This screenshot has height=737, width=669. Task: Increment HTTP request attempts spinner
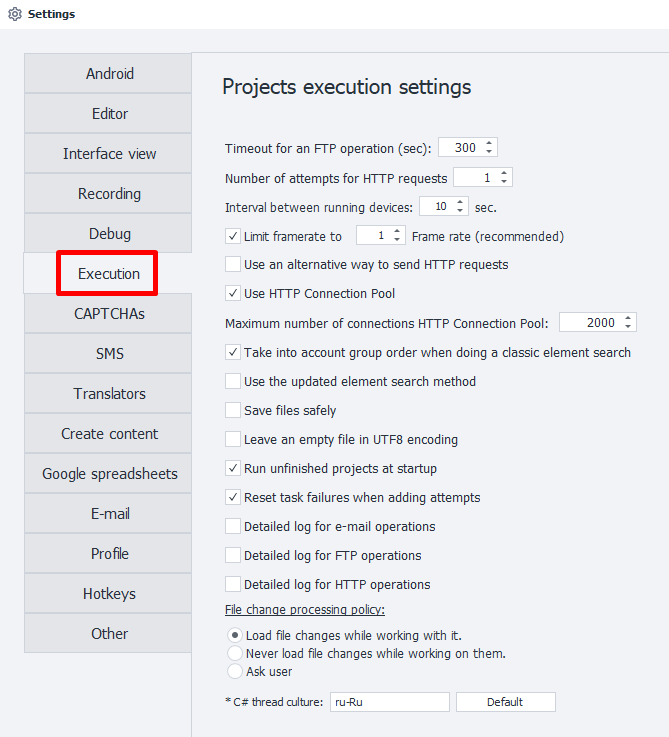[x=504, y=173]
